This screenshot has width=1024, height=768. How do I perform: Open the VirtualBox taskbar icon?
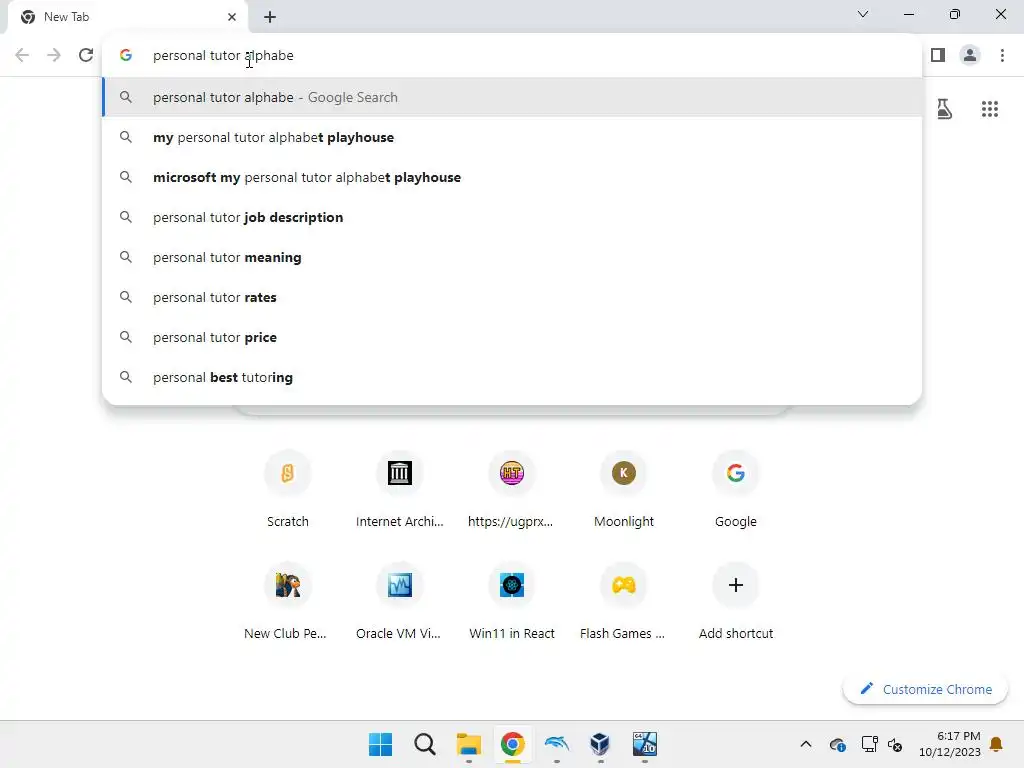(x=600, y=744)
